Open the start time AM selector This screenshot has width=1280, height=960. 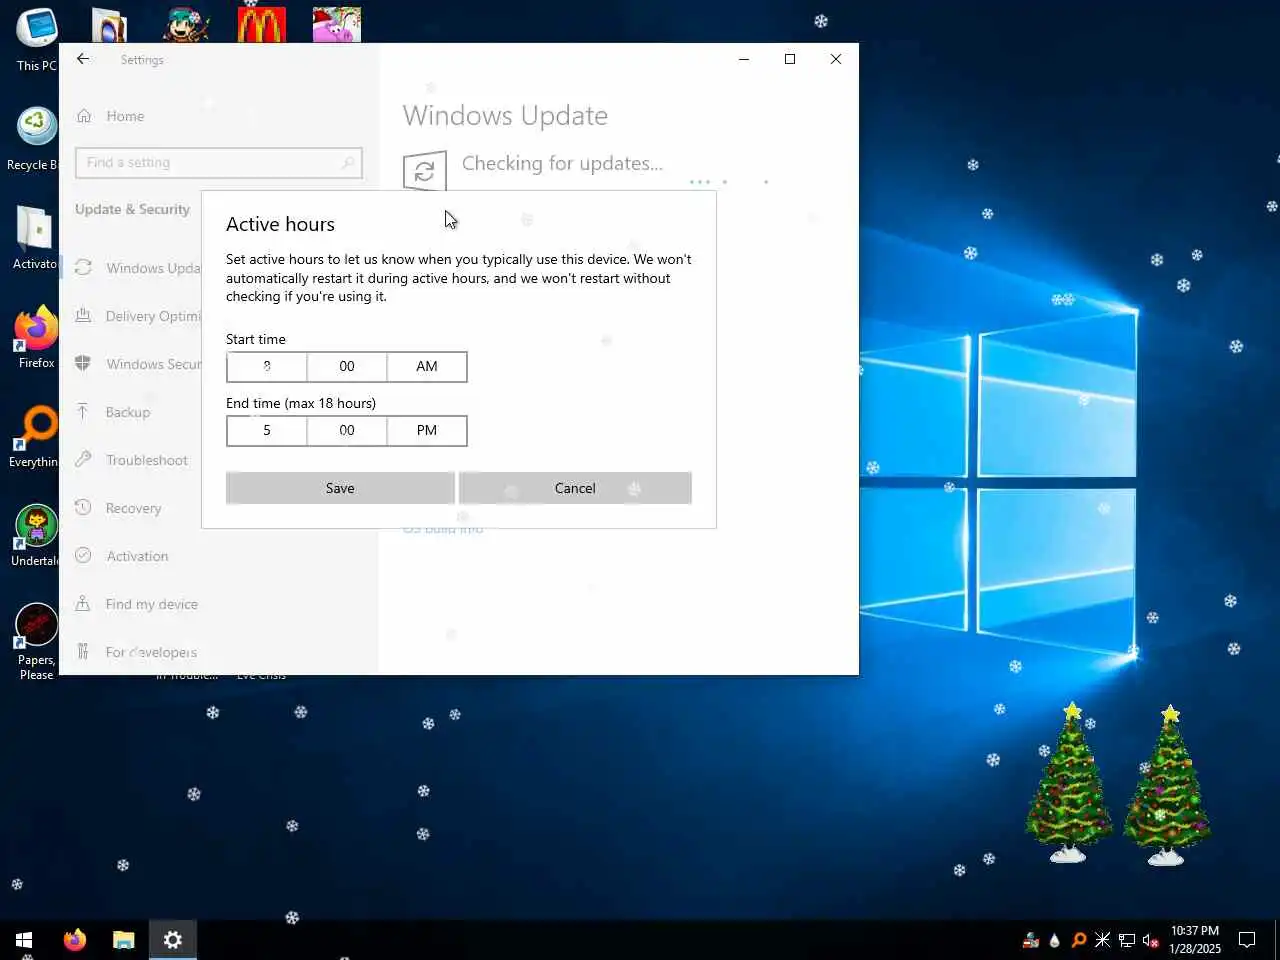(427, 366)
